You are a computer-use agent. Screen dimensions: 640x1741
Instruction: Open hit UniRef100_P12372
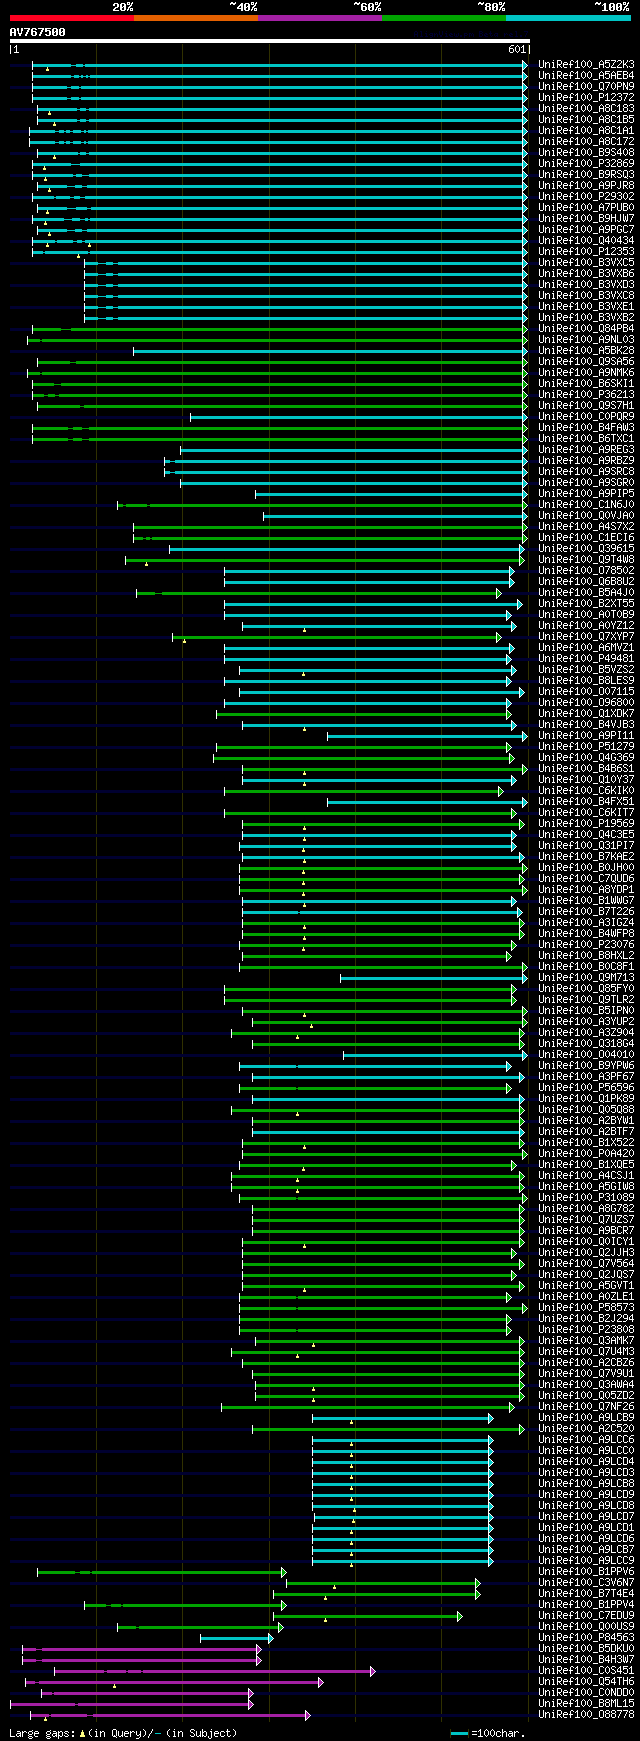[x=586, y=98]
